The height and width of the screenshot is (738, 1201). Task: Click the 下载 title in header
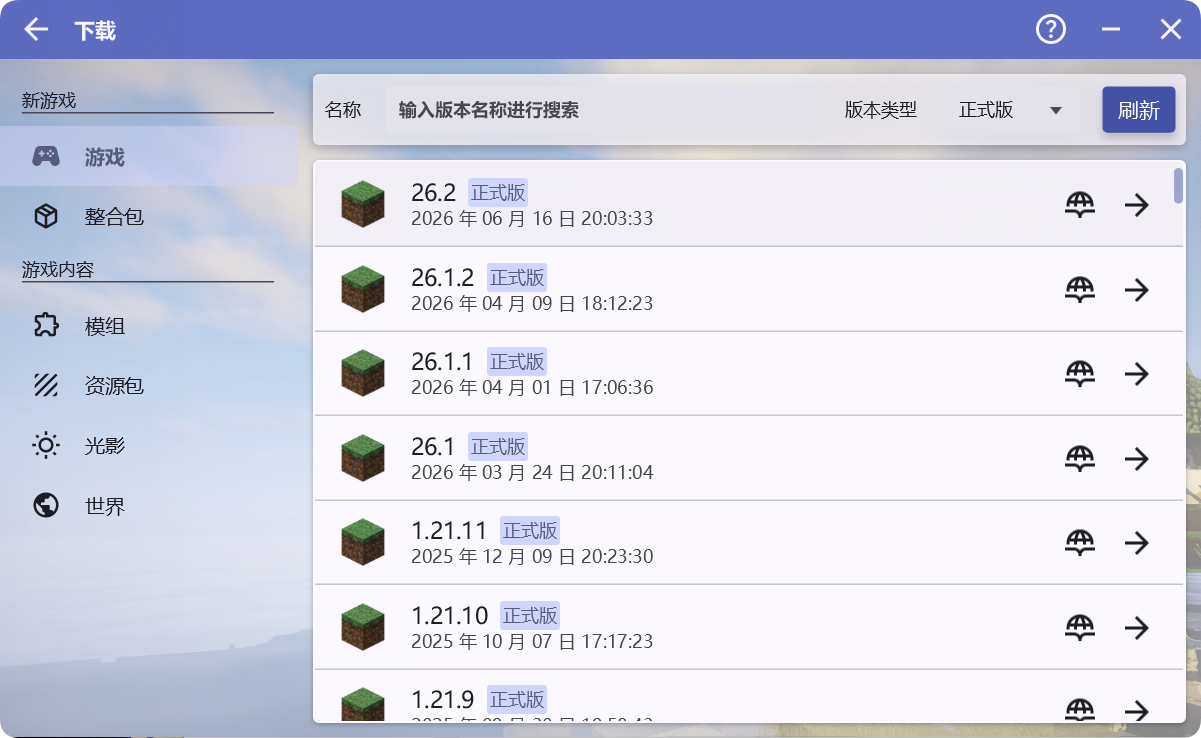coord(95,30)
